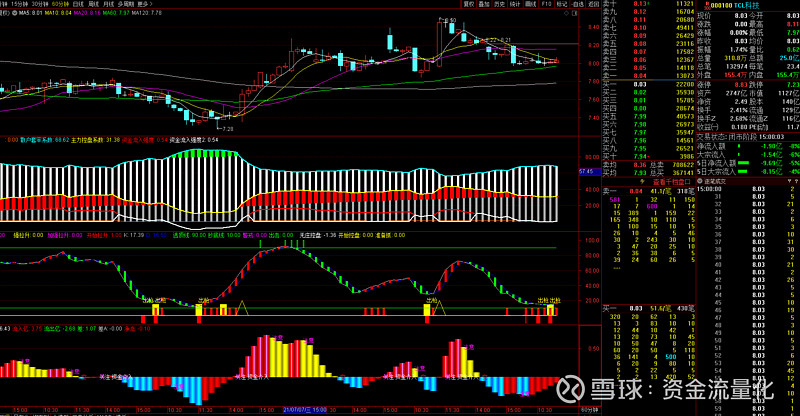Click the 8.50 high price label on chart

click(x=450, y=20)
